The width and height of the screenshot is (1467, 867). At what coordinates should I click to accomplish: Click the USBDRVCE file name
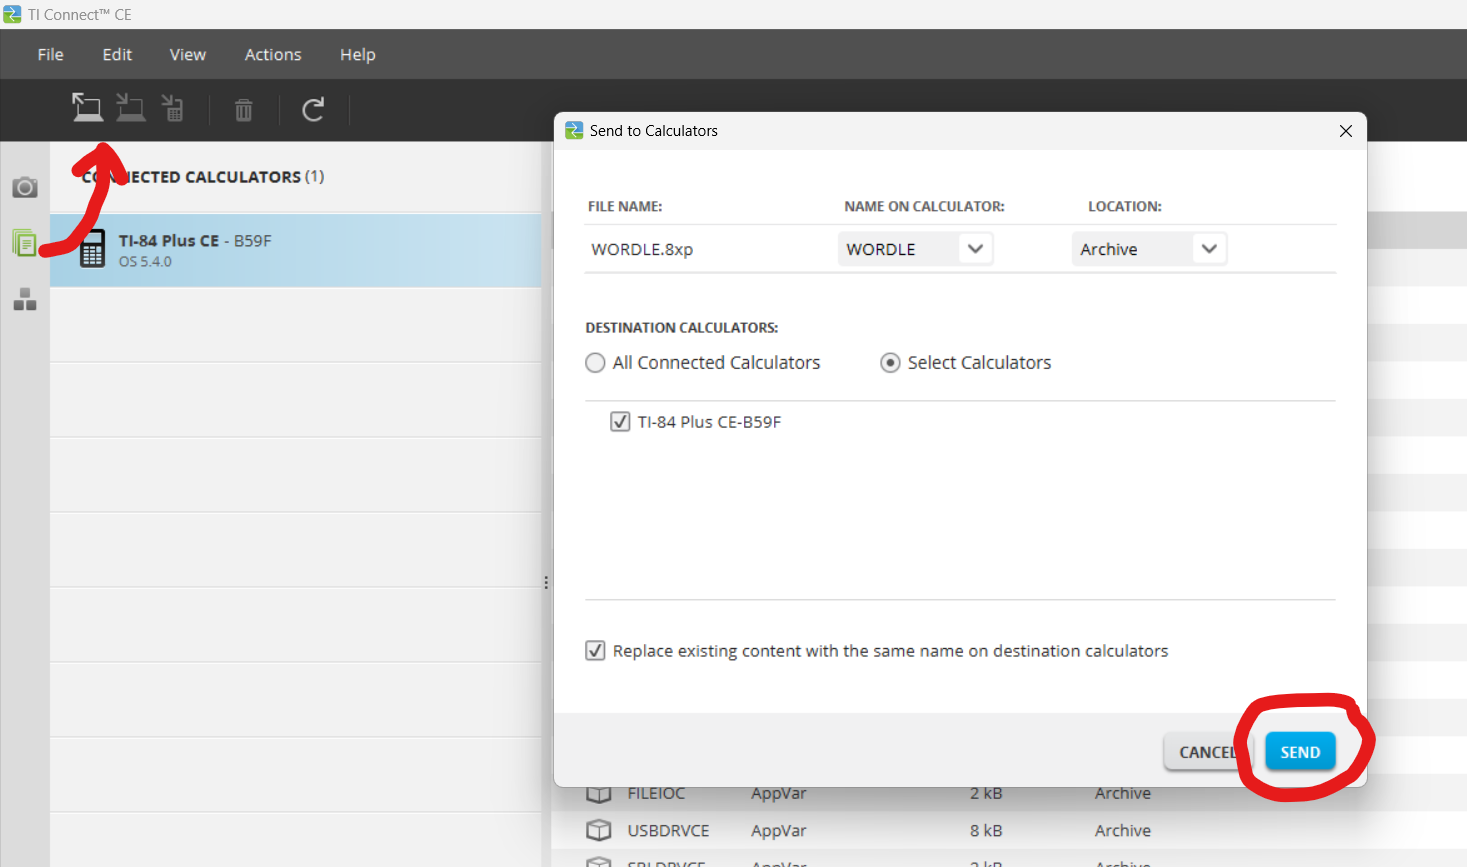(668, 831)
